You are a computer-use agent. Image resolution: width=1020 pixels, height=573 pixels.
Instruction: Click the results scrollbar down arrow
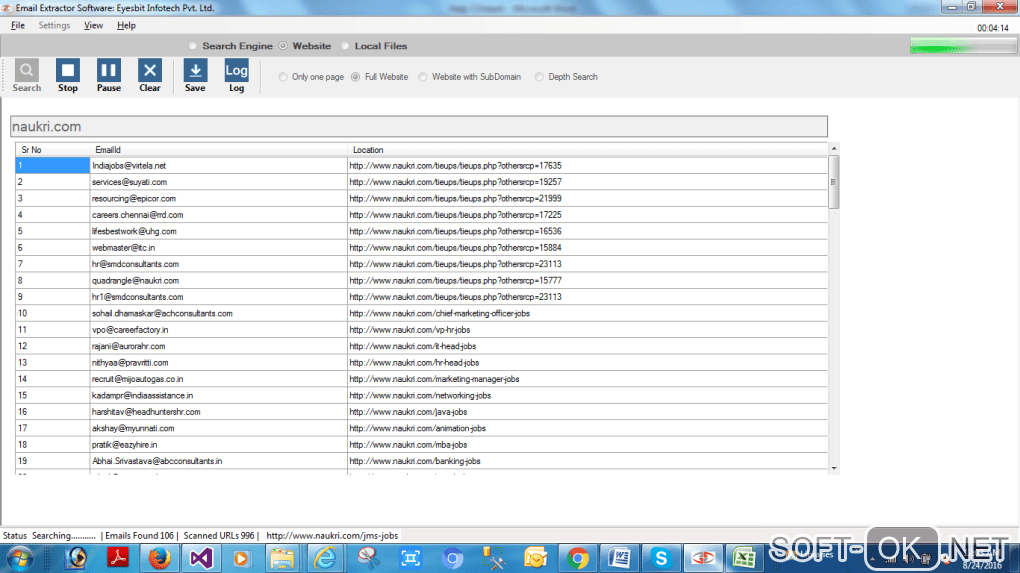834,468
